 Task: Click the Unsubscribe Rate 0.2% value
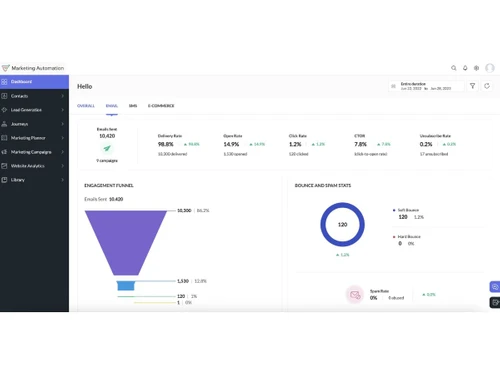pyautogui.click(x=426, y=144)
